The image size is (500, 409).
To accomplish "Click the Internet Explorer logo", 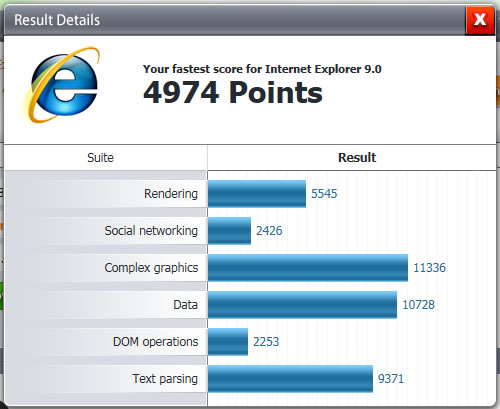I will 61,85.
